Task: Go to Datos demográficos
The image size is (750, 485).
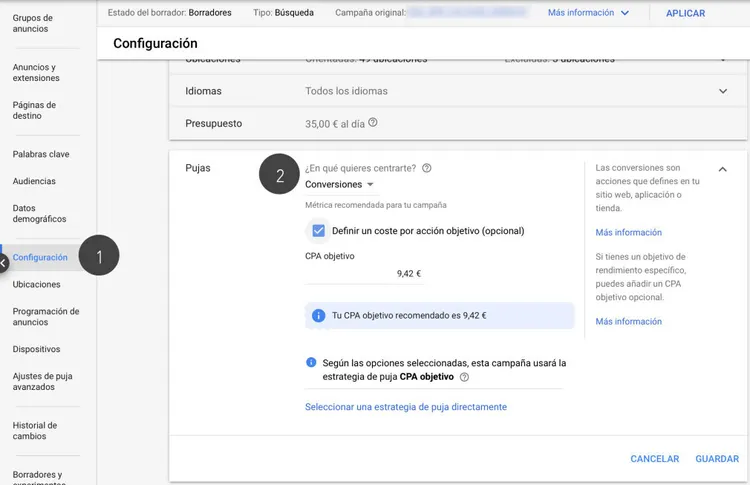Action: [x=39, y=213]
